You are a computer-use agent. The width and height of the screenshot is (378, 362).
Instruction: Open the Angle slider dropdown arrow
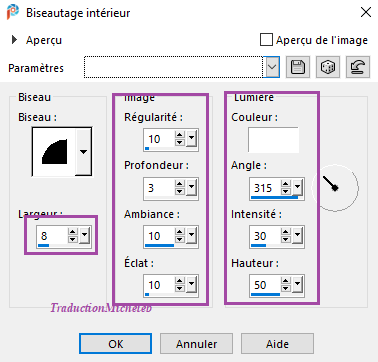pyautogui.click(x=297, y=188)
